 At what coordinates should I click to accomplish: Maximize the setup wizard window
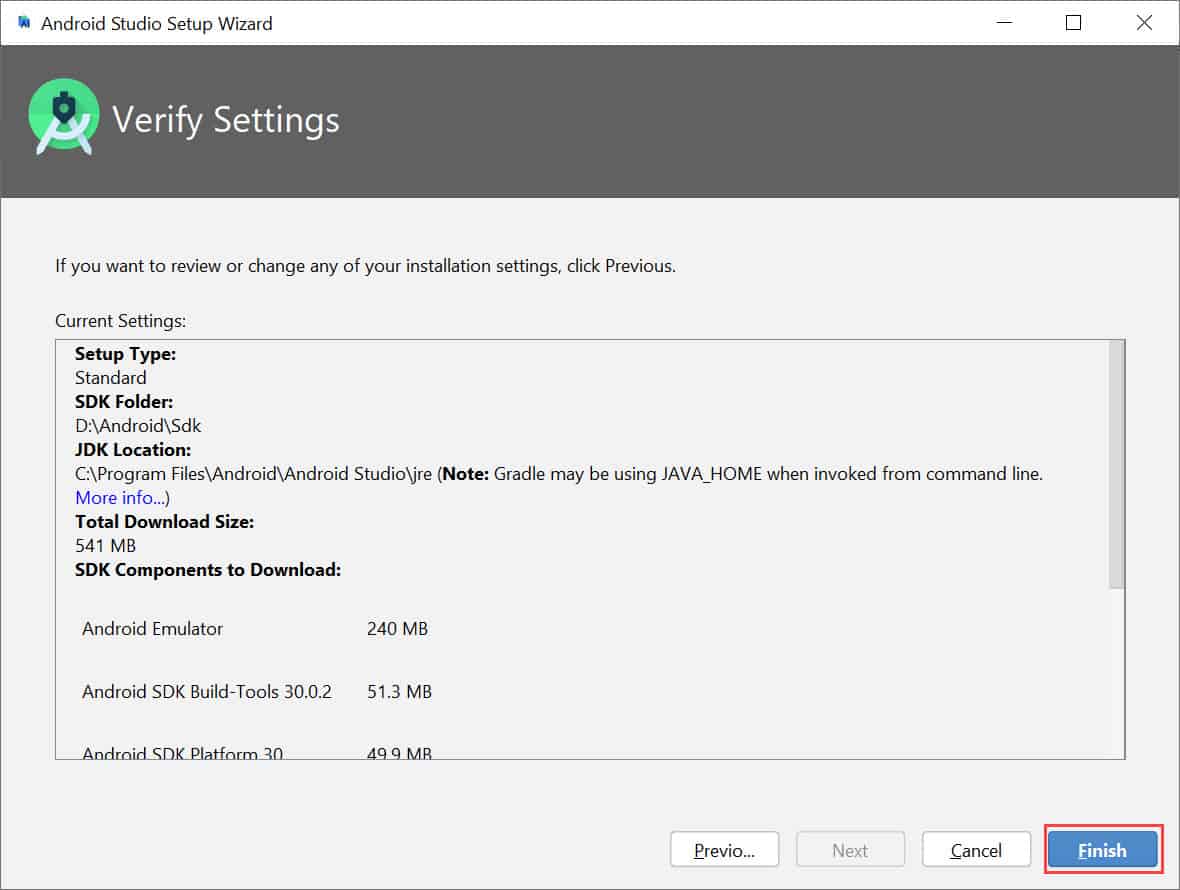tap(1073, 22)
